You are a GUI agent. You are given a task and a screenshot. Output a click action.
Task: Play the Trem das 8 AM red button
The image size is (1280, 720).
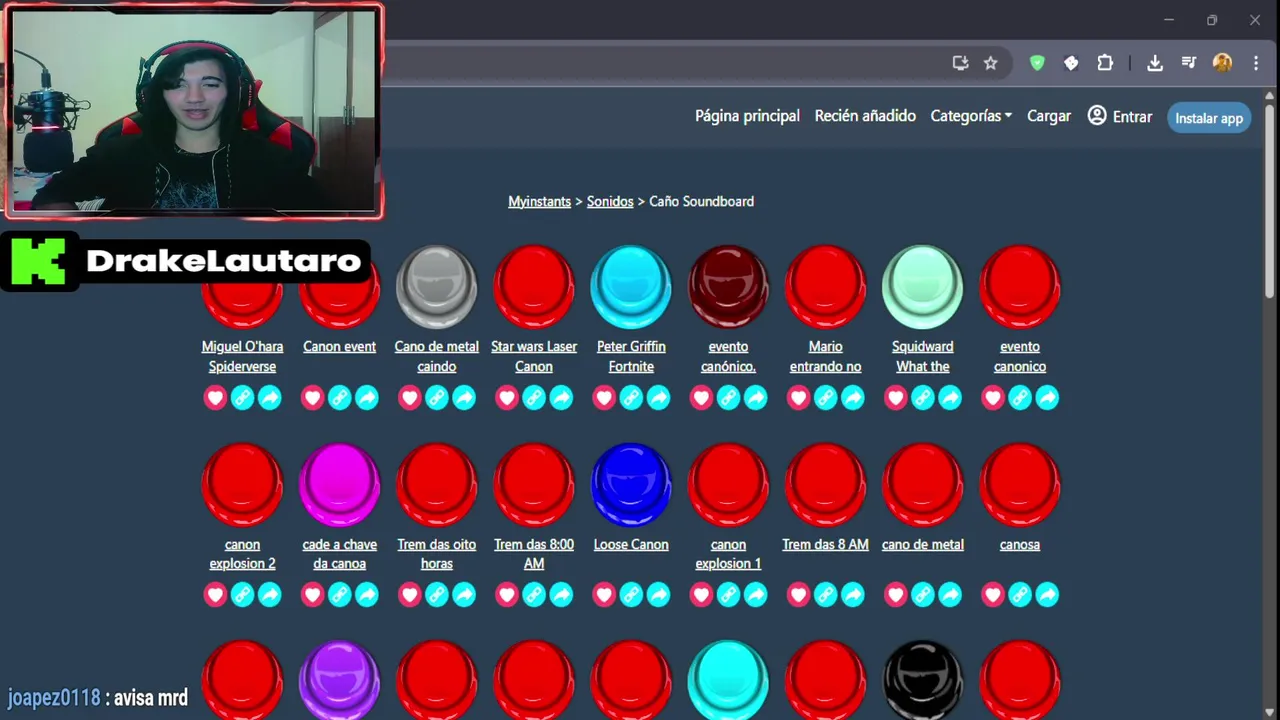825,485
